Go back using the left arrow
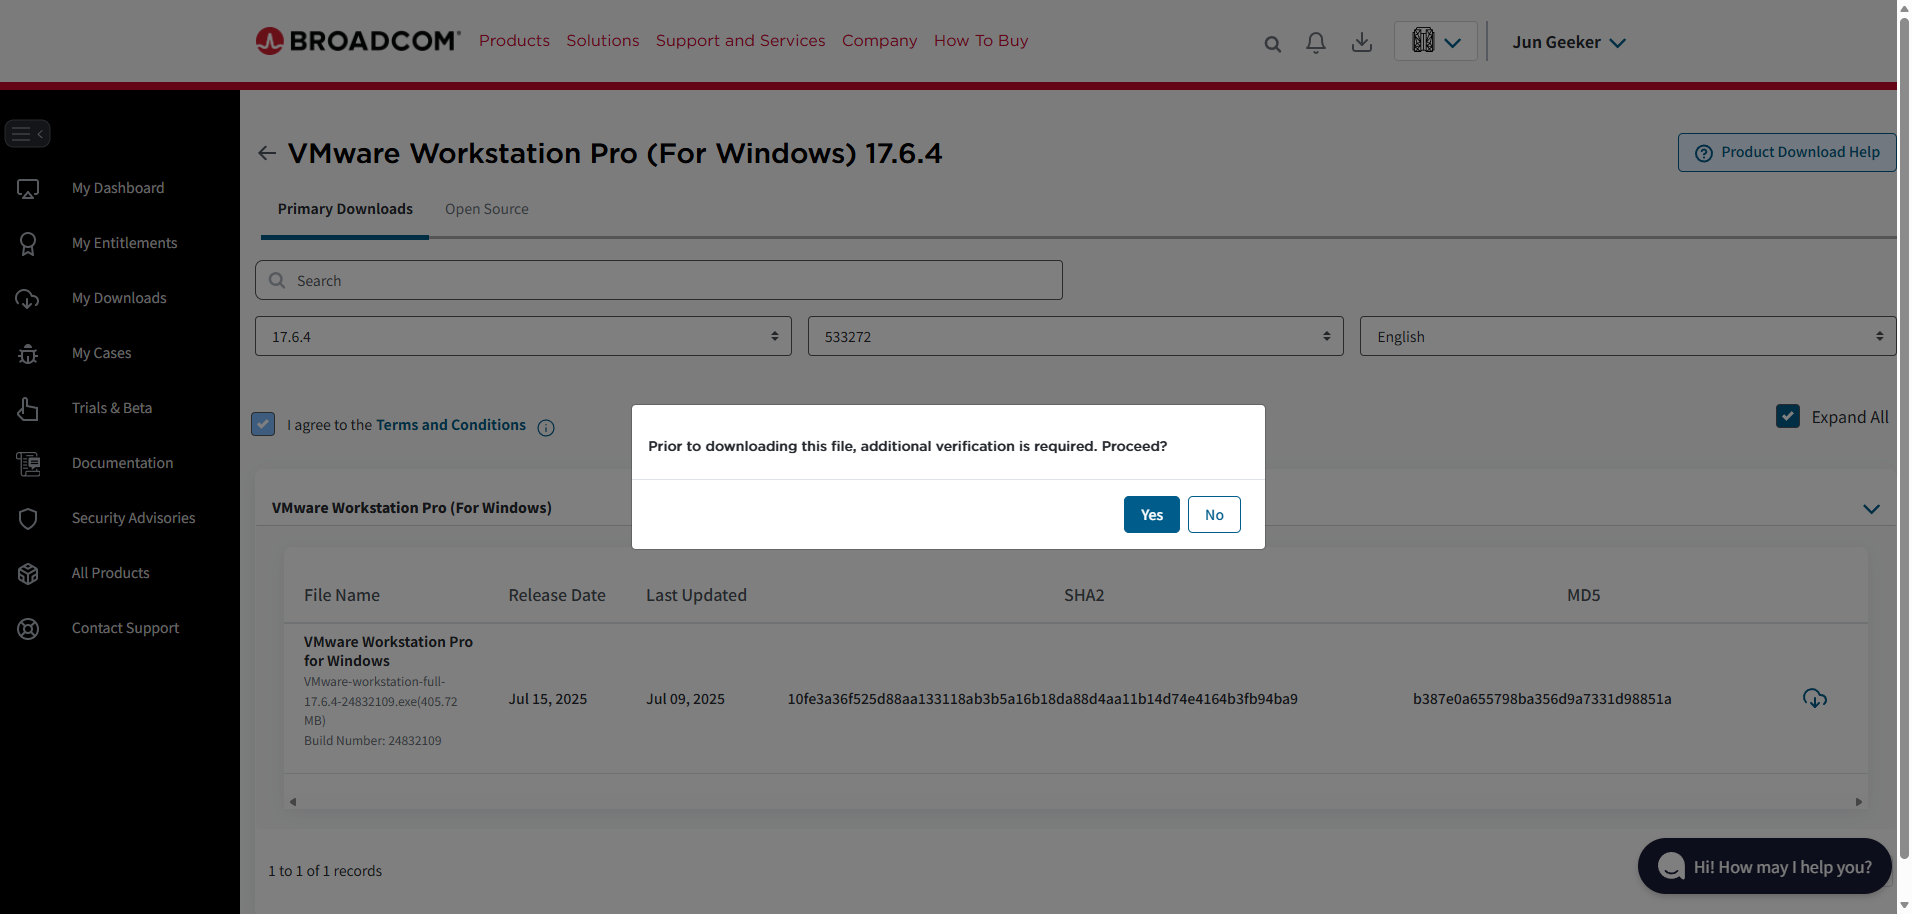The width and height of the screenshot is (1912, 914). click(267, 153)
